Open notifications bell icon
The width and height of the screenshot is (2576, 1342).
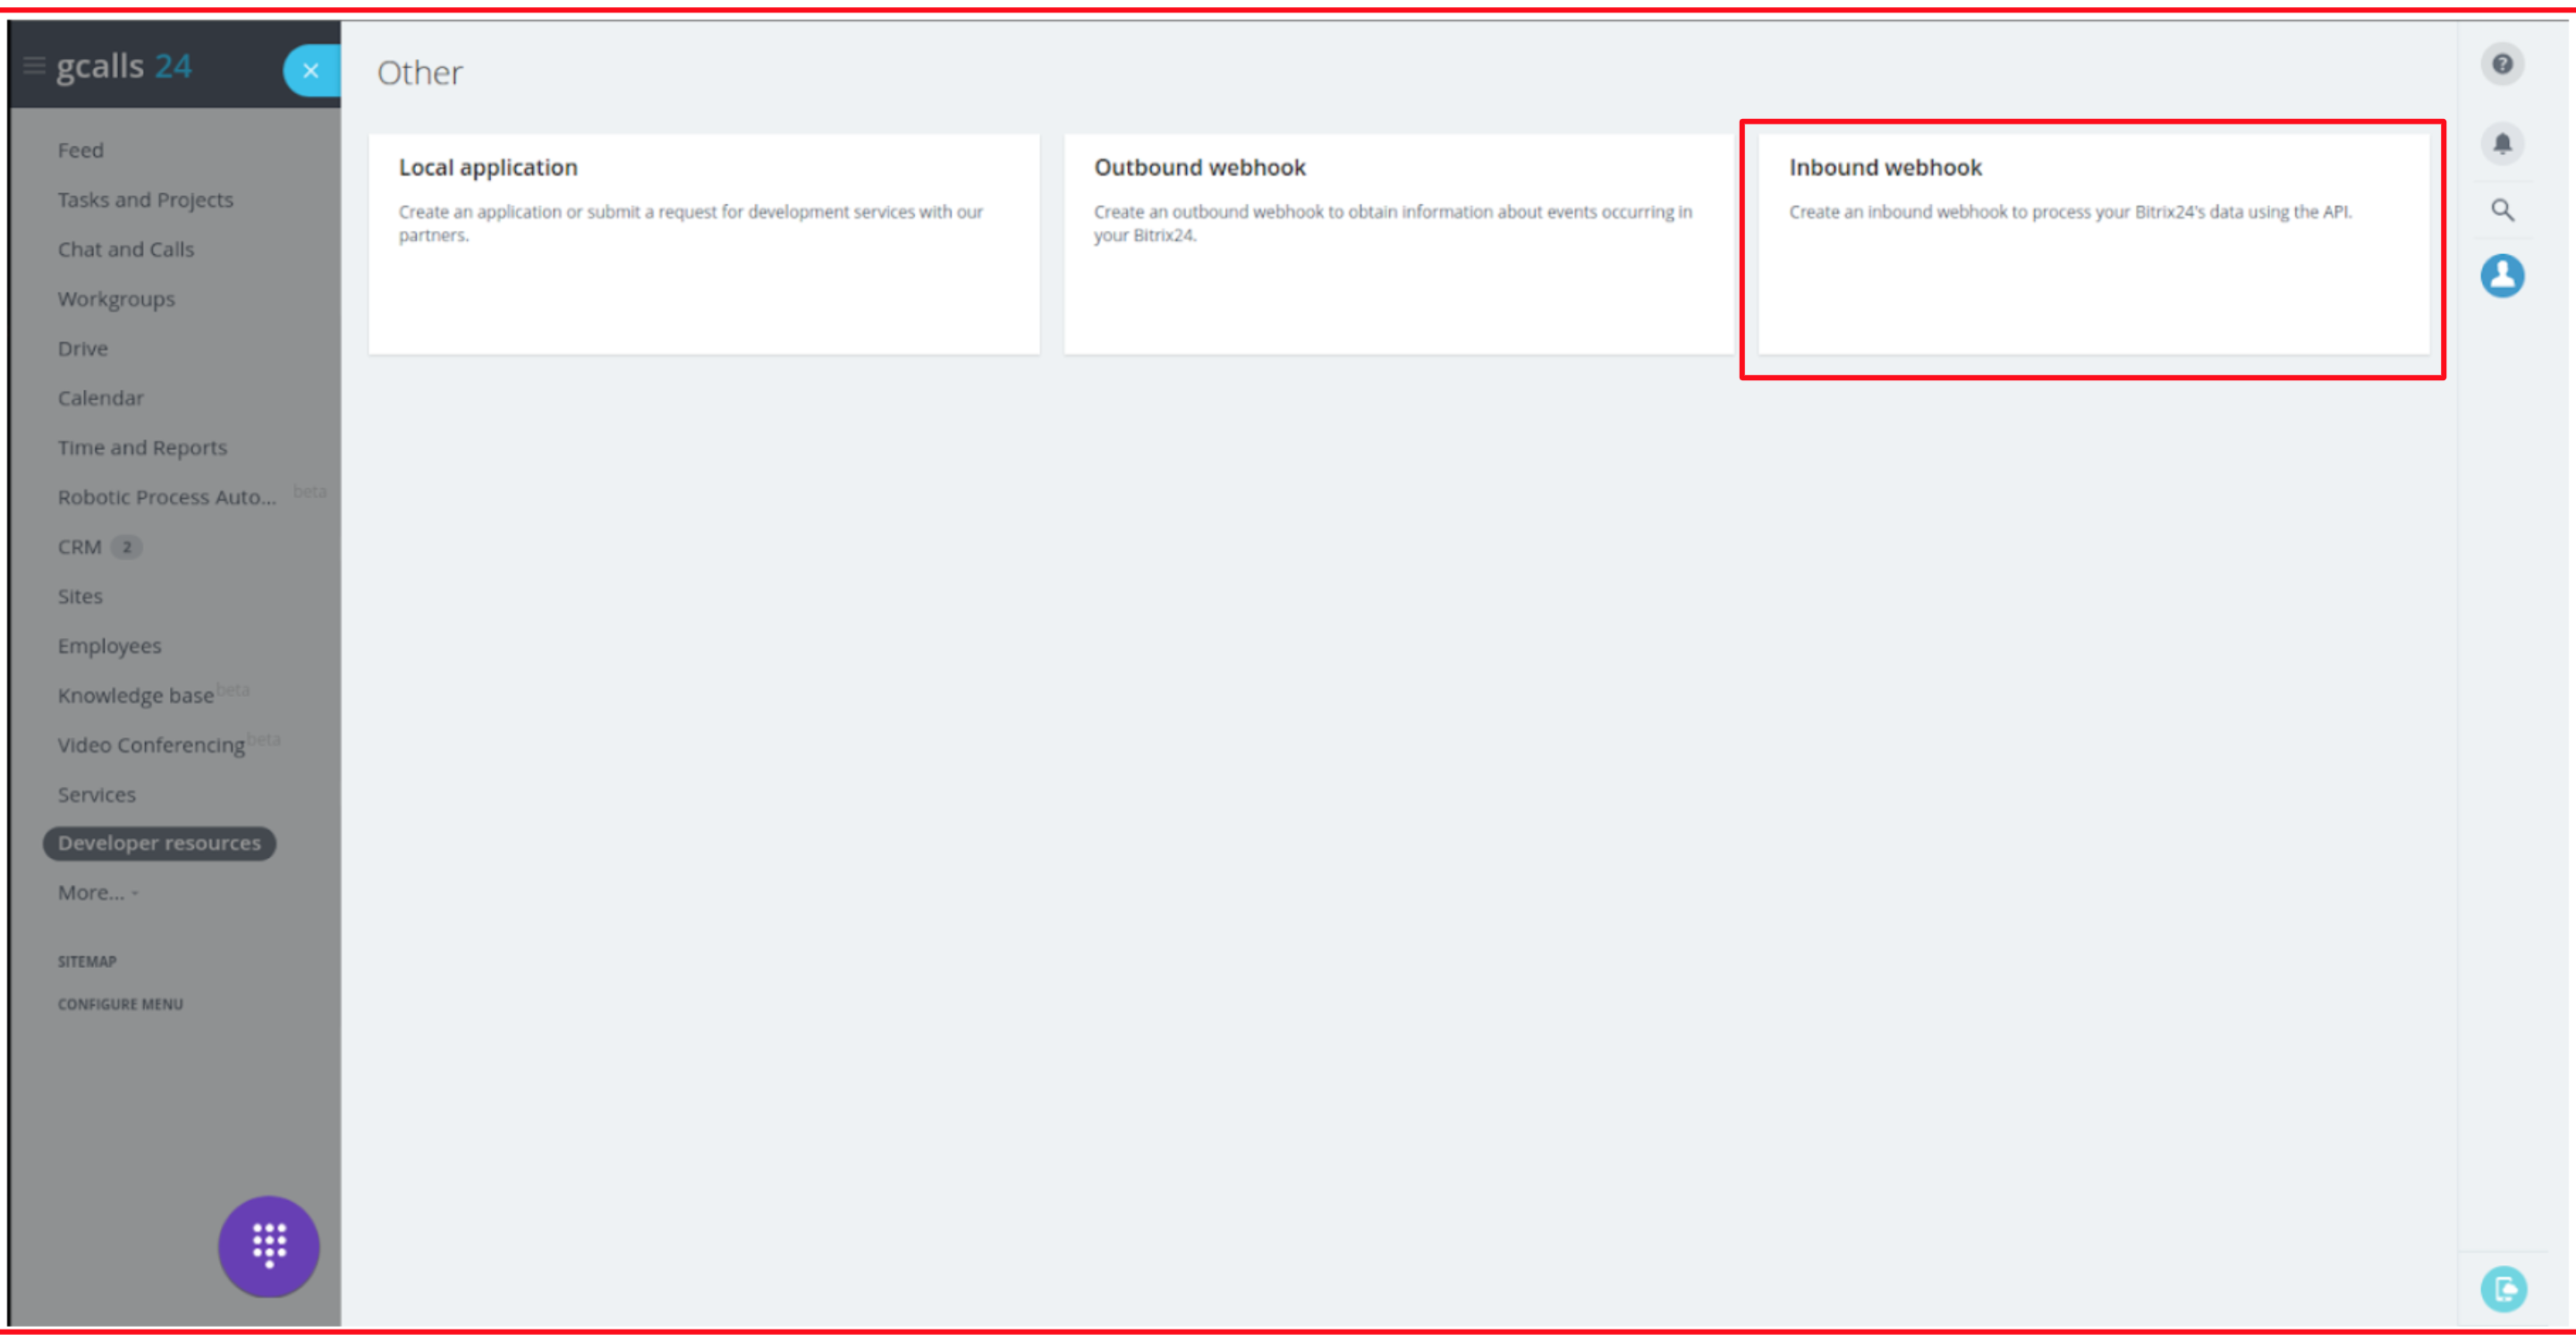2502,144
